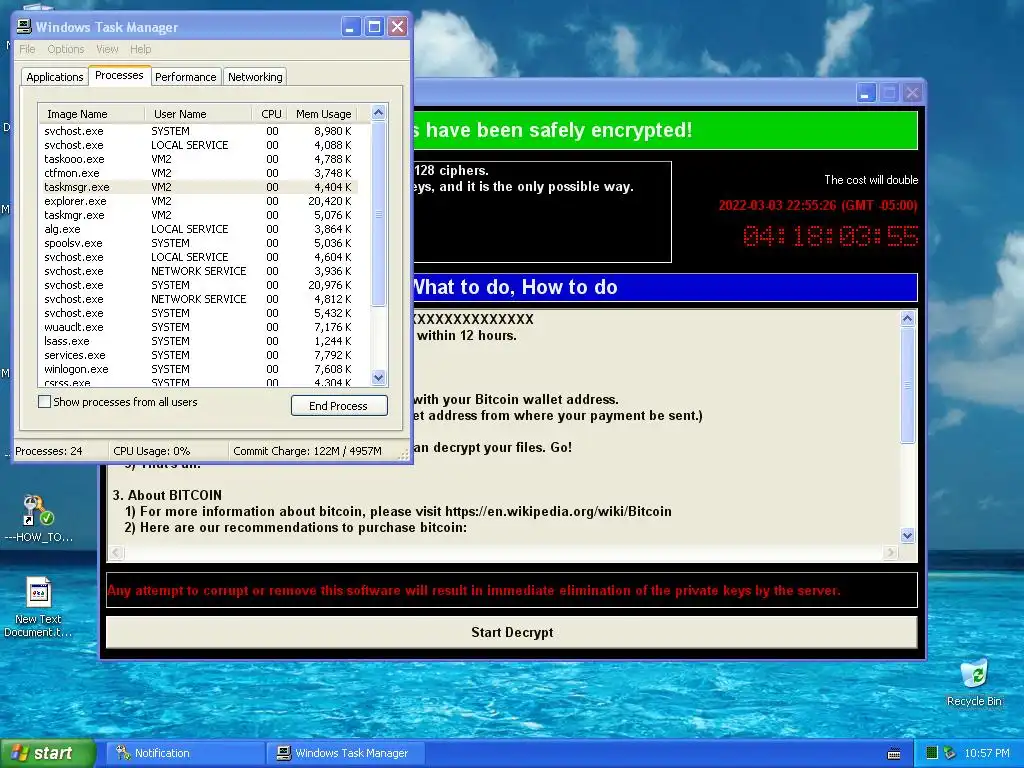Switch to the Performance tab

pyautogui.click(x=185, y=76)
